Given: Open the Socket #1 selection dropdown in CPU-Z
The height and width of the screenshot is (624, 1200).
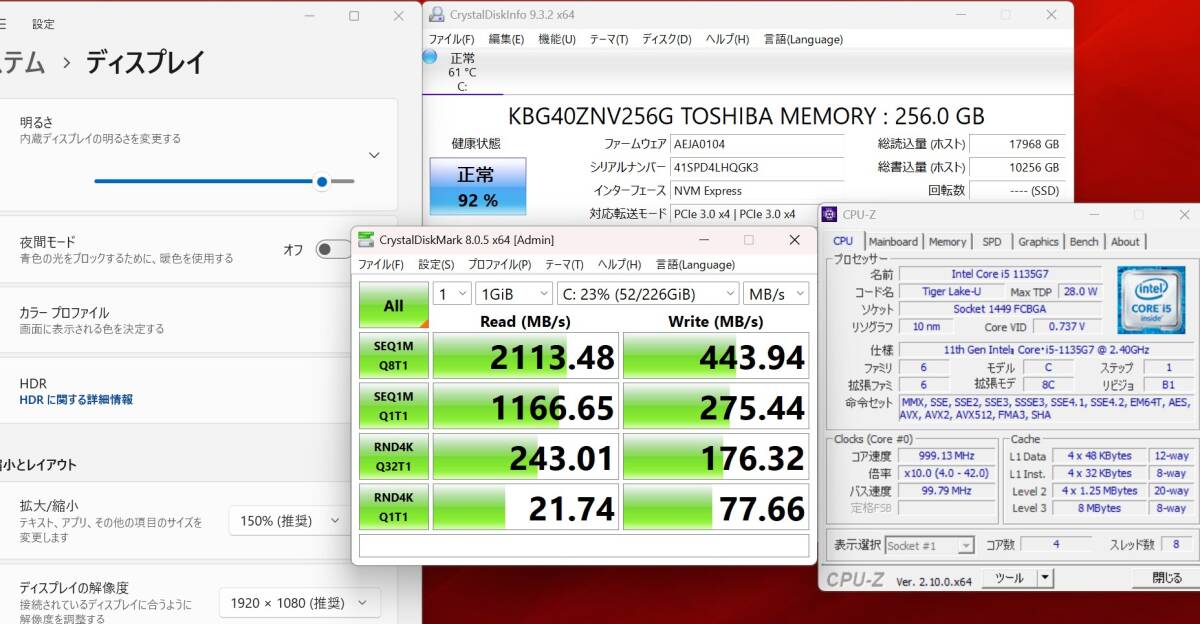Looking at the screenshot, I should pos(929,545).
